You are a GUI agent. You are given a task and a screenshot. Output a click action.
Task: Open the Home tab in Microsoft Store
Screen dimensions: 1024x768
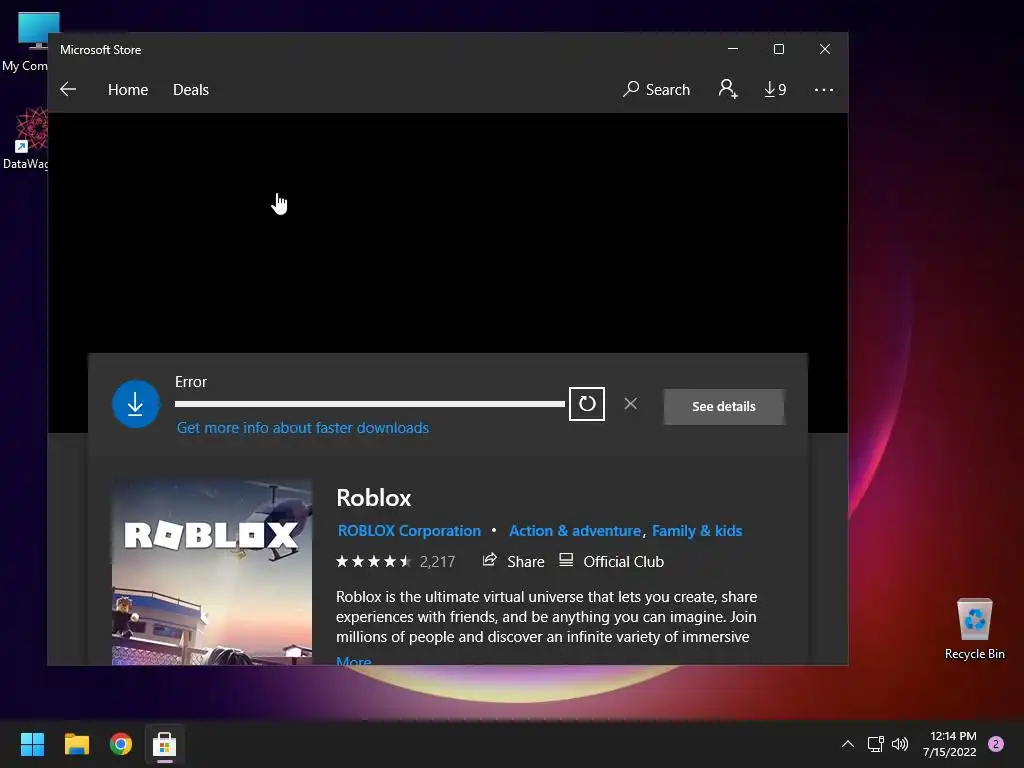[x=128, y=89]
